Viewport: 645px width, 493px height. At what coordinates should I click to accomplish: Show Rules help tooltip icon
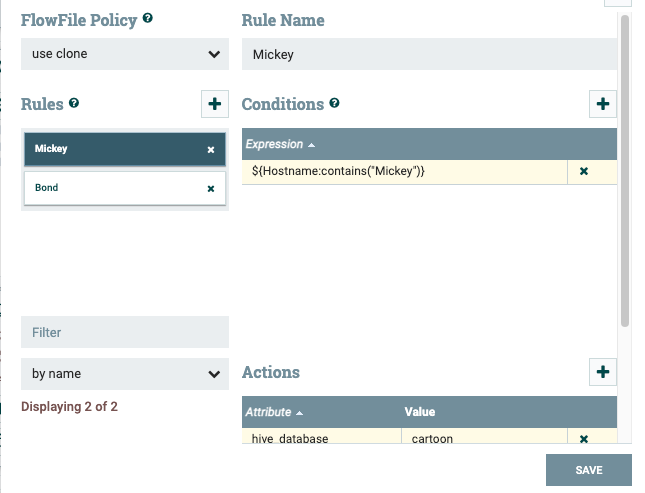[x=74, y=103]
